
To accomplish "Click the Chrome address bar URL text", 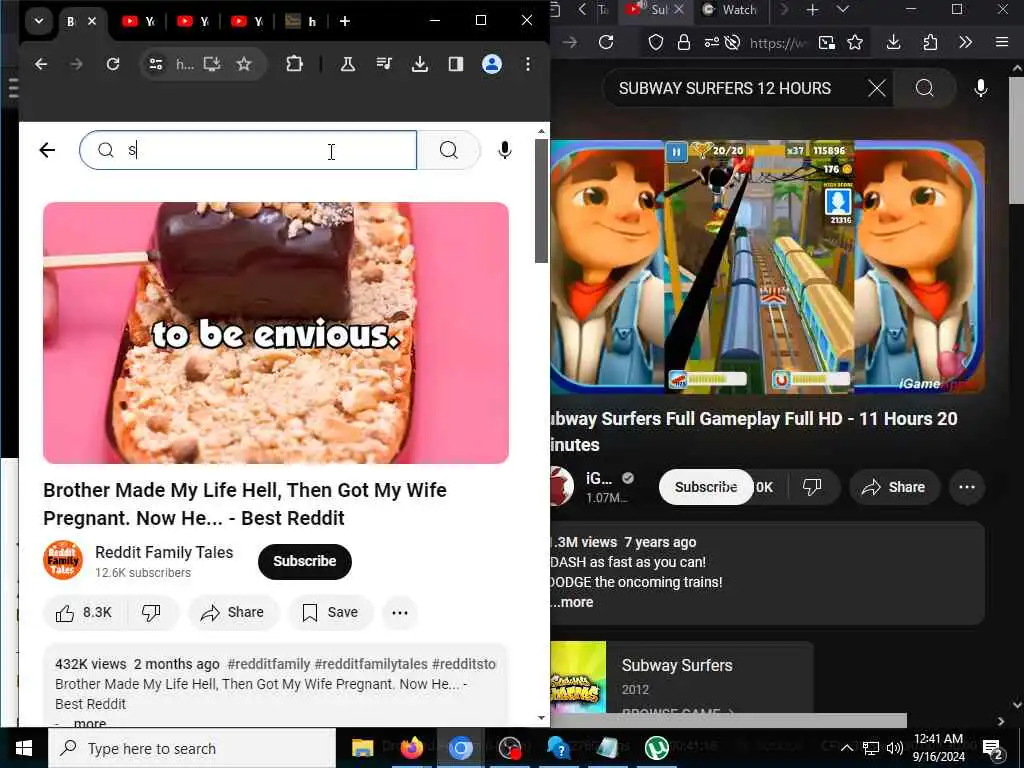I will (x=185, y=64).
